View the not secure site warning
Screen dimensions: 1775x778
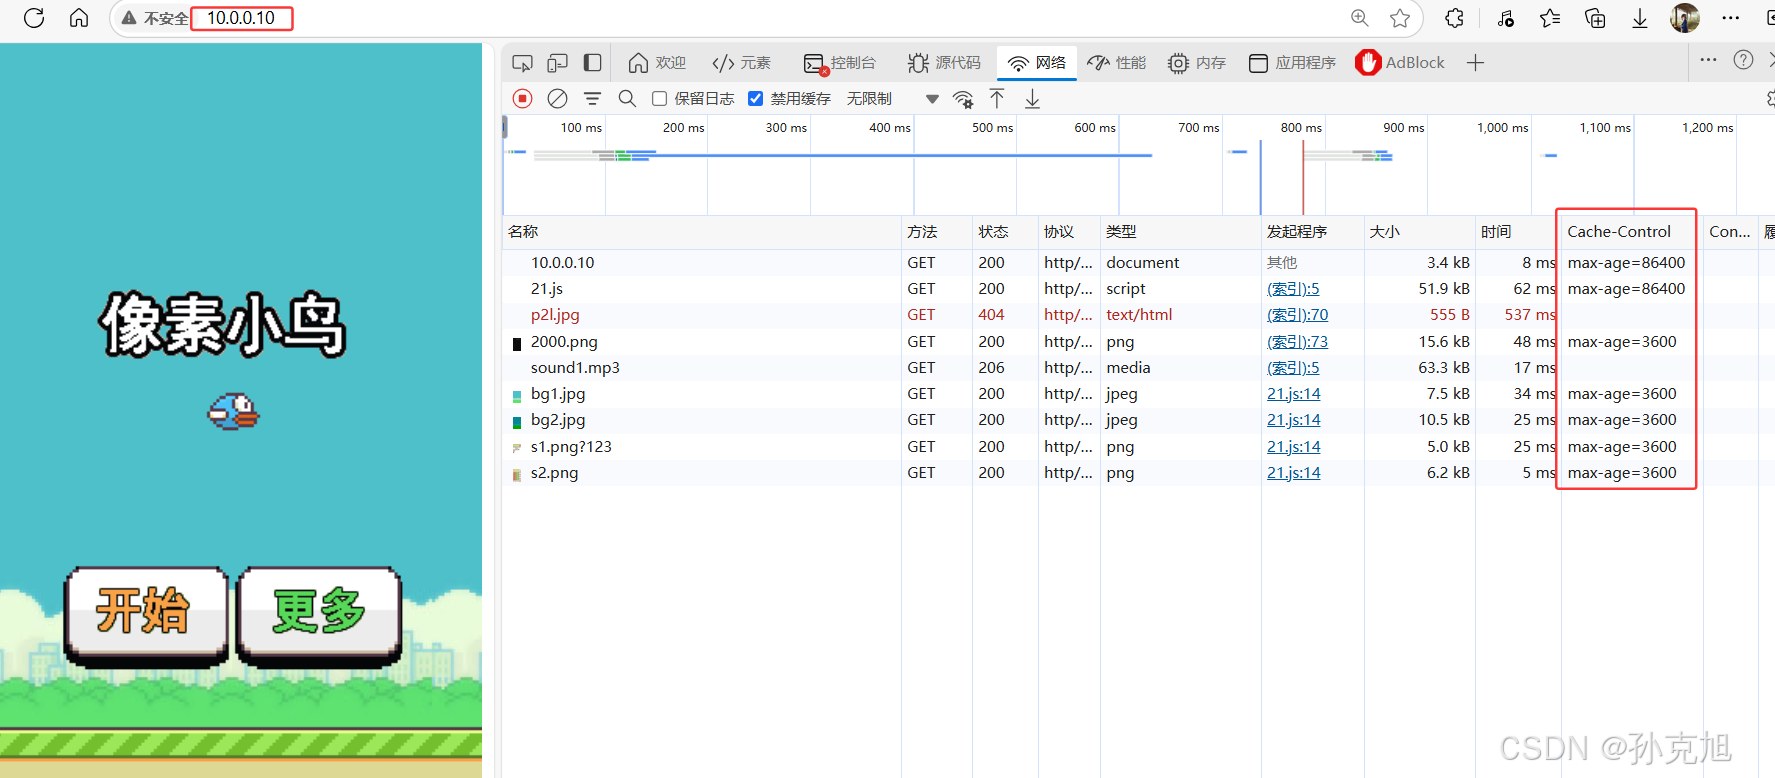click(x=155, y=18)
